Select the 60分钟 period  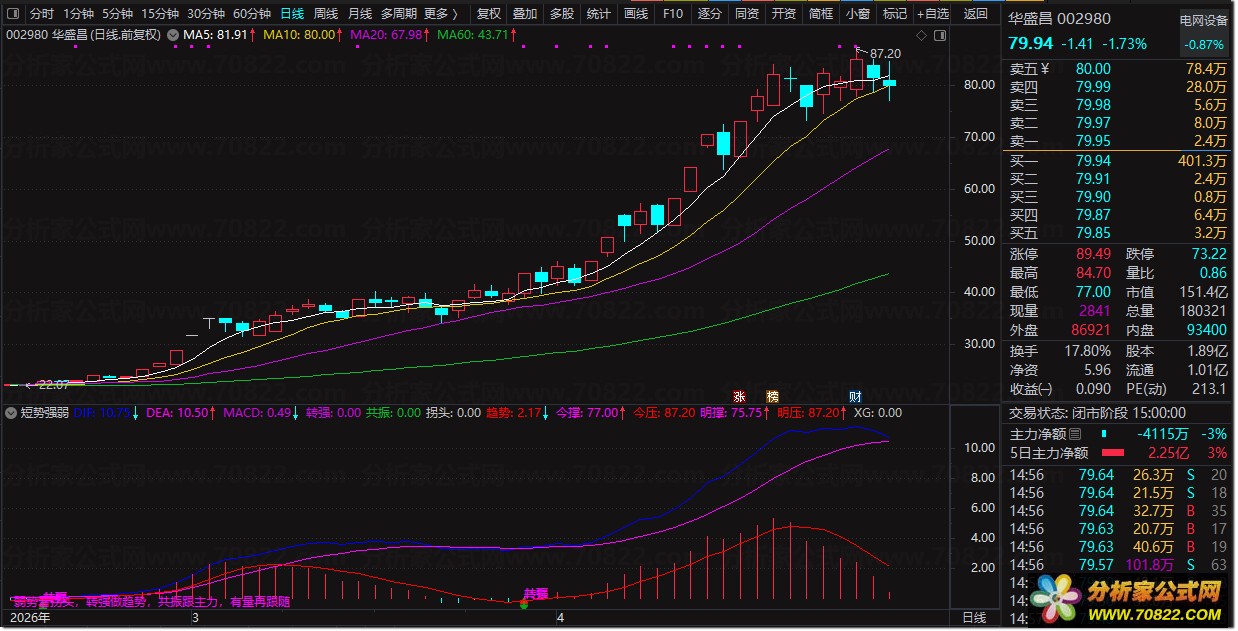click(x=252, y=14)
